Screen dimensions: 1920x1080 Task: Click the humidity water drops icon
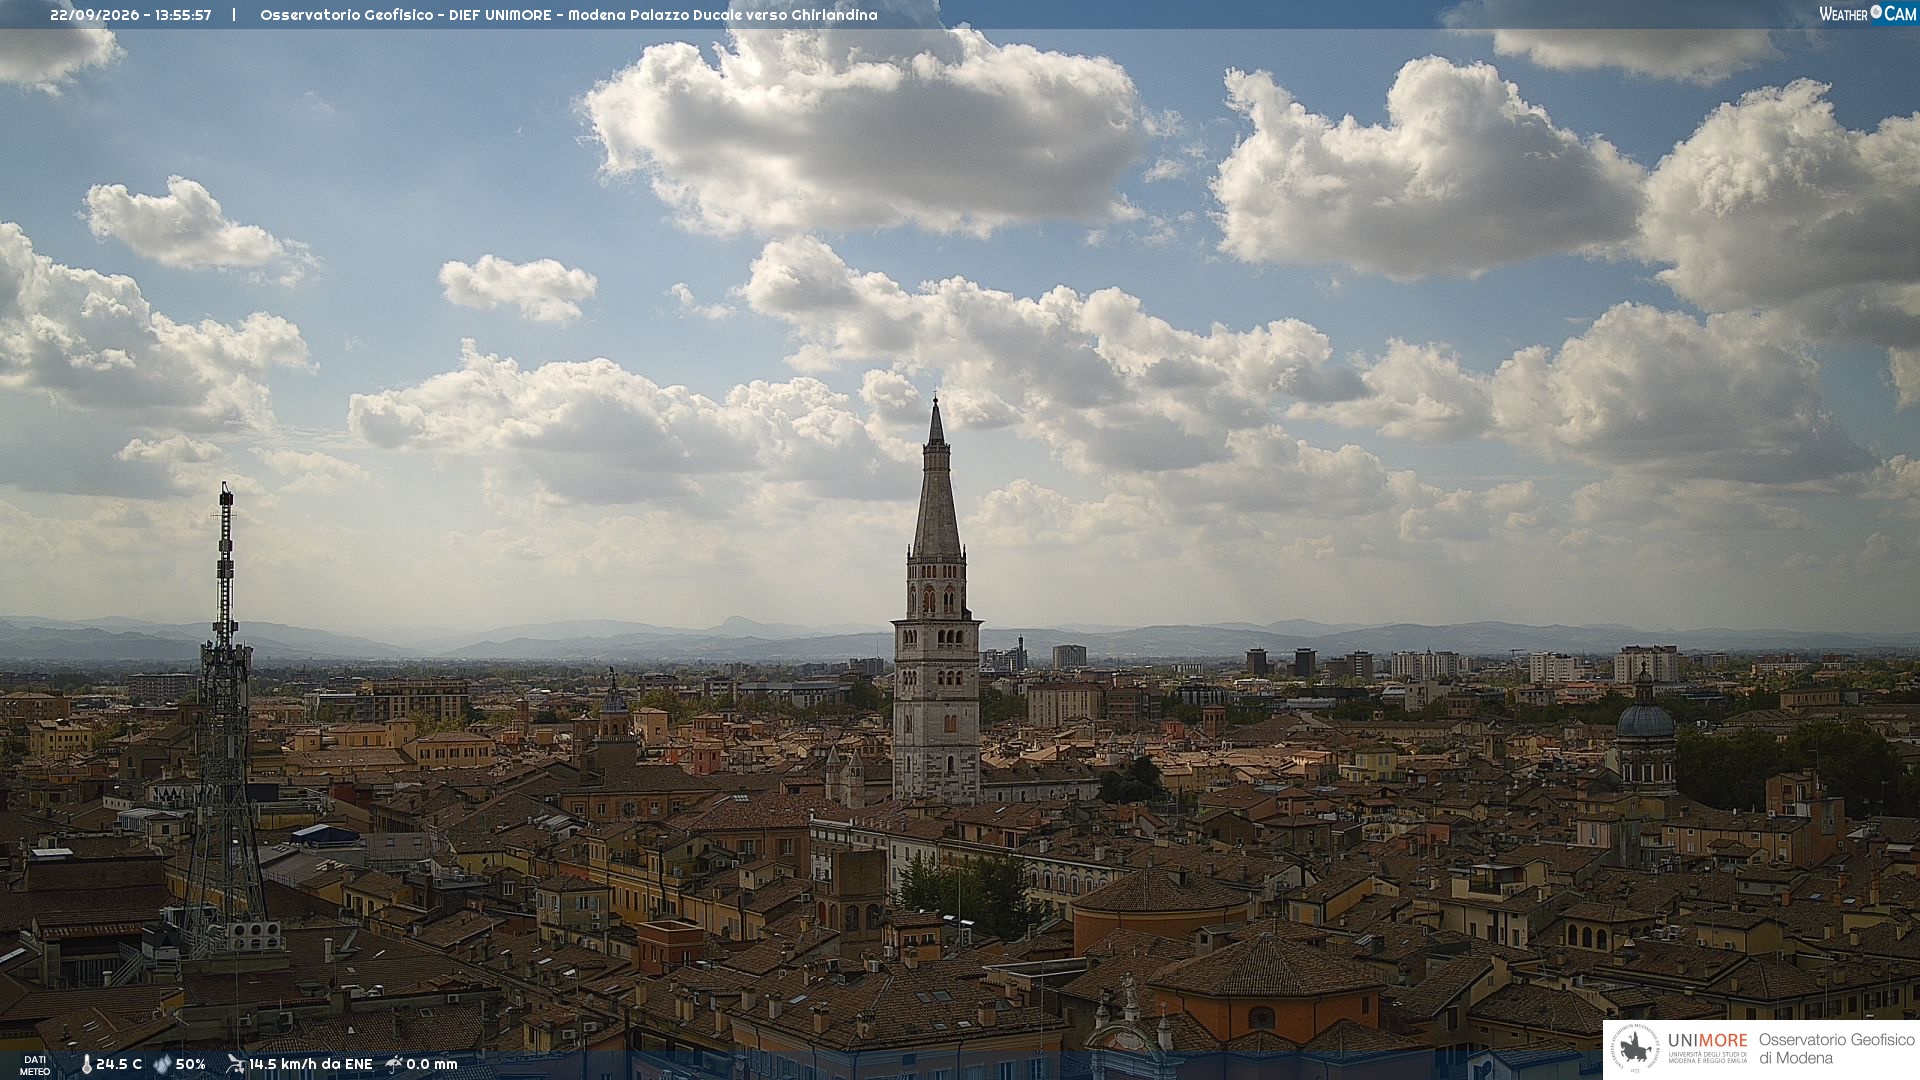pyautogui.click(x=162, y=1064)
